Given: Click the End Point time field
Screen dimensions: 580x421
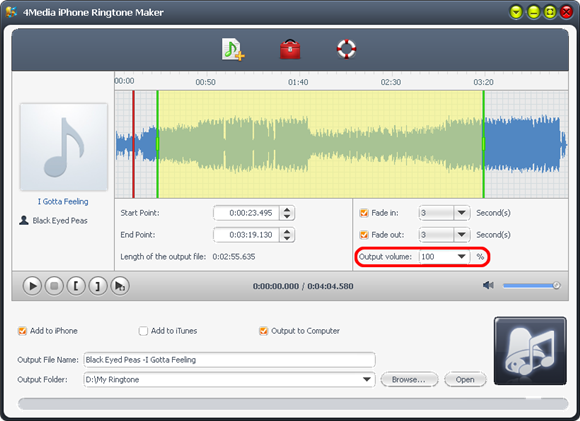Looking at the screenshot, I should pyautogui.click(x=246, y=235).
